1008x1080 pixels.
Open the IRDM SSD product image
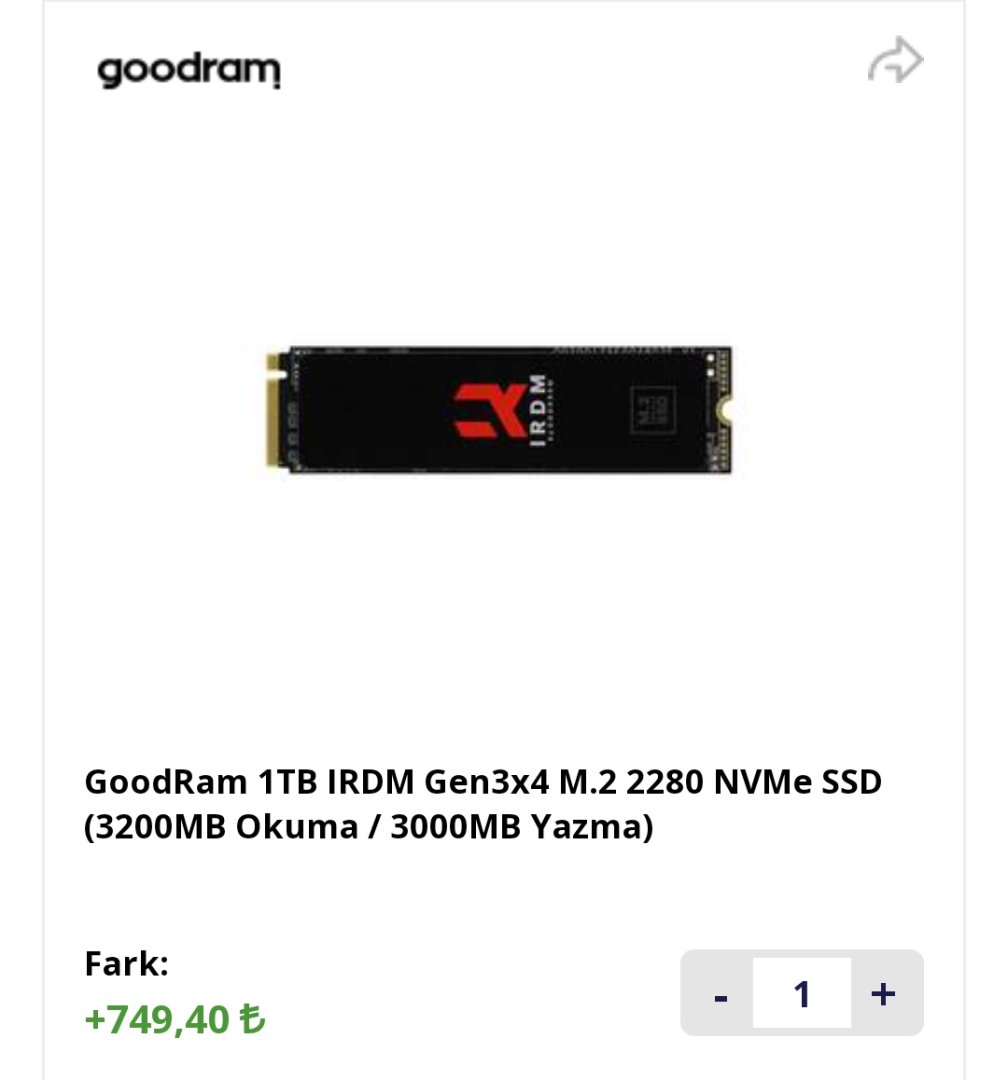click(x=500, y=410)
